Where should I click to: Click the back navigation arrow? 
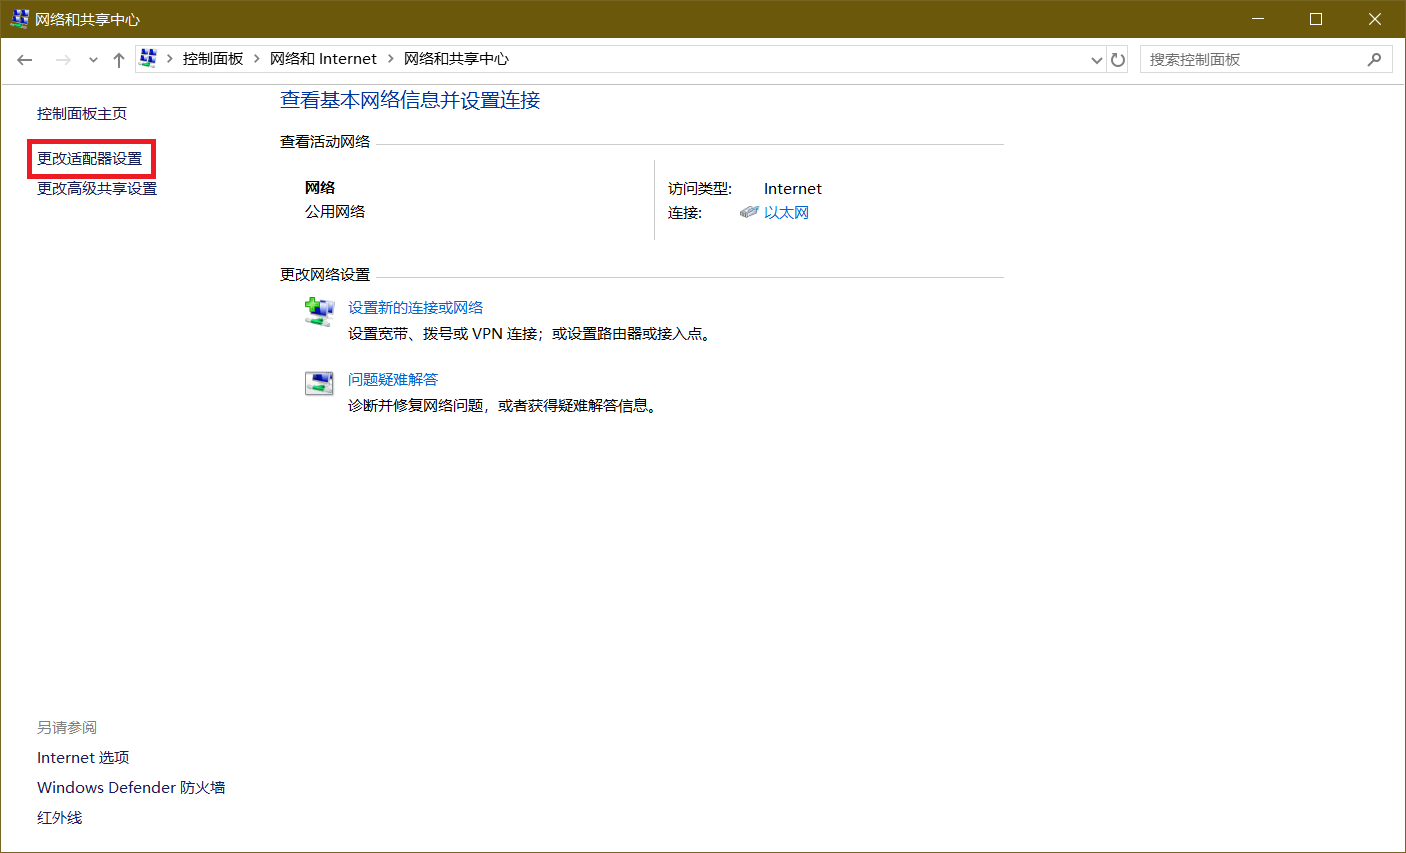[25, 60]
